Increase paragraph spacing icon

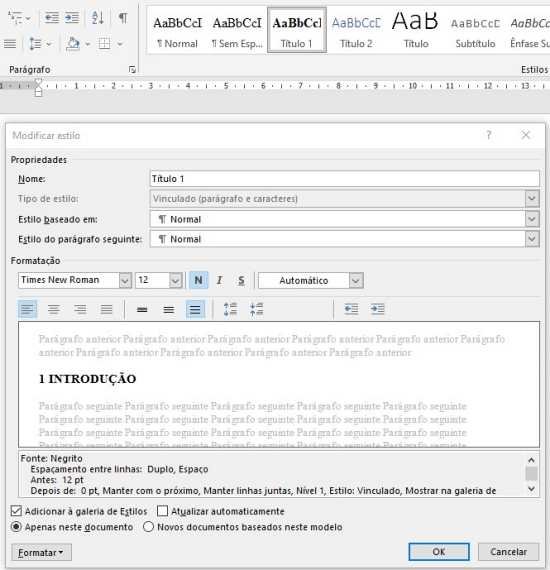coord(230,309)
